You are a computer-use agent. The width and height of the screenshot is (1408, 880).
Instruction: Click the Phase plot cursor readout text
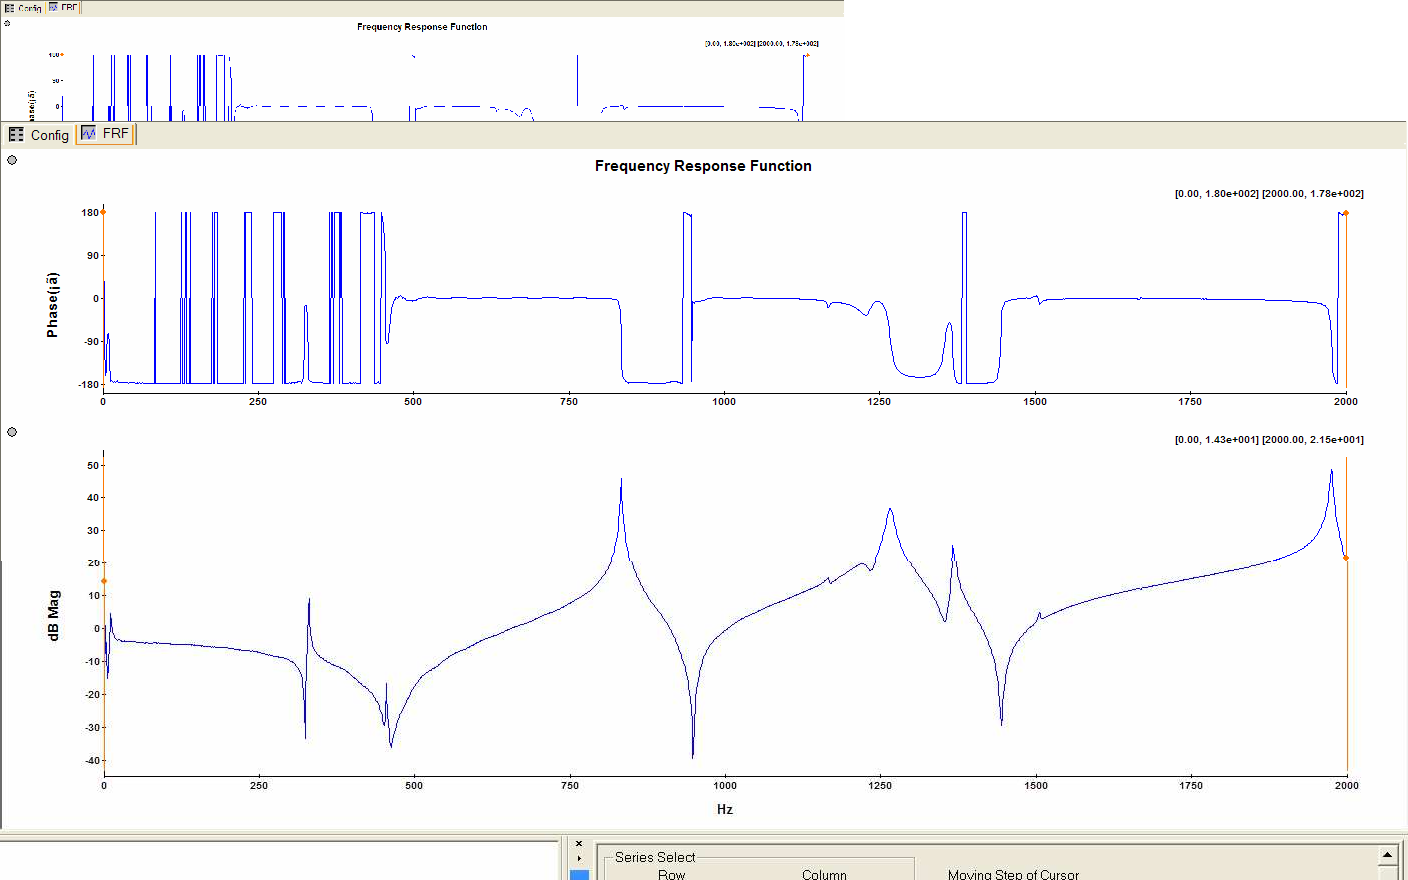pyautogui.click(x=1269, y=194)
